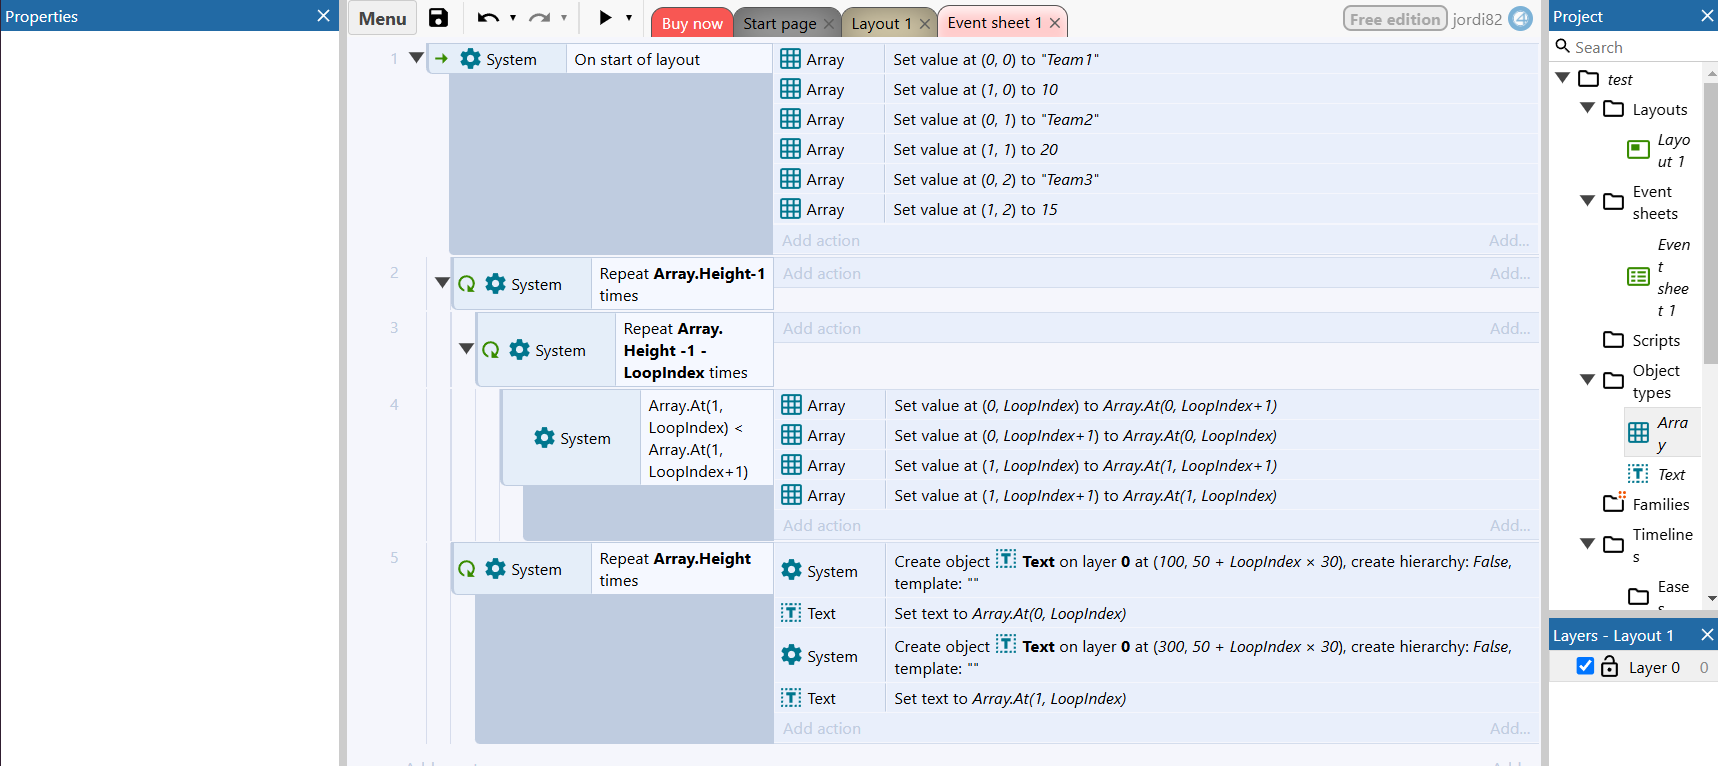
Task: Collapse the Event sheets folder
Action: 1588,201
